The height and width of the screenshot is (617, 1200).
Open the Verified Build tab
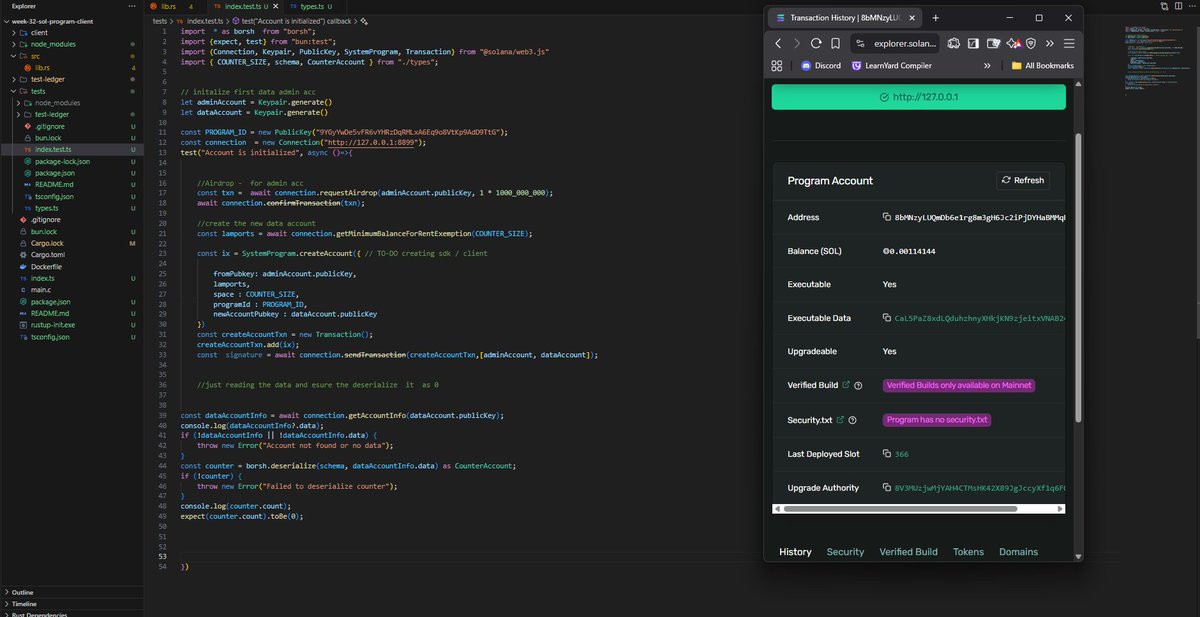[x=908, y=552]
